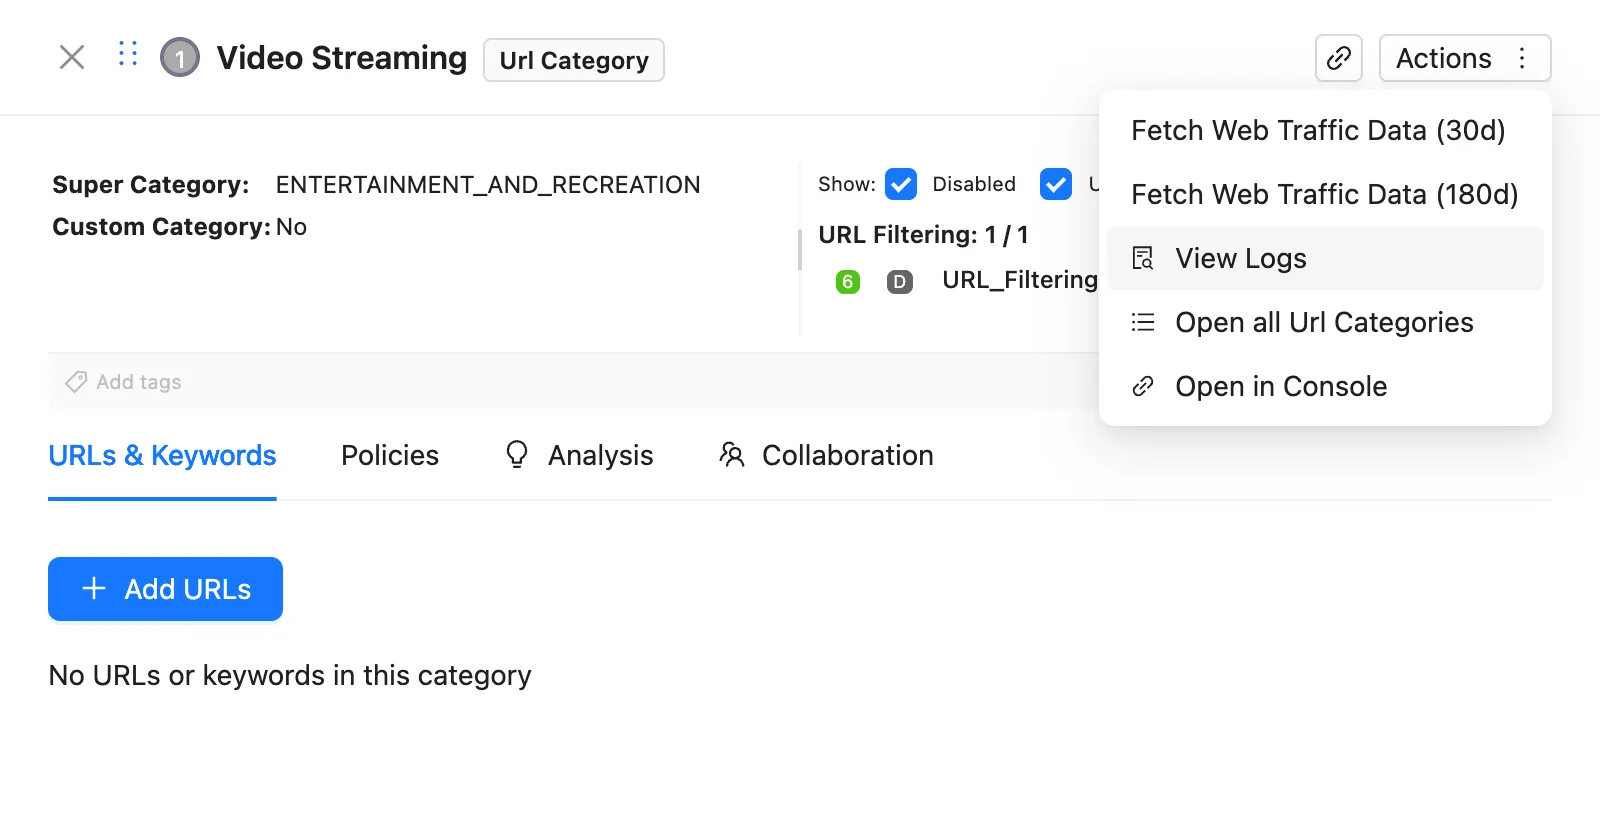The height and width of the screenshot is (820, 1600).
Task: Choose Open all Url Categories
Action: pos(1325,322)
